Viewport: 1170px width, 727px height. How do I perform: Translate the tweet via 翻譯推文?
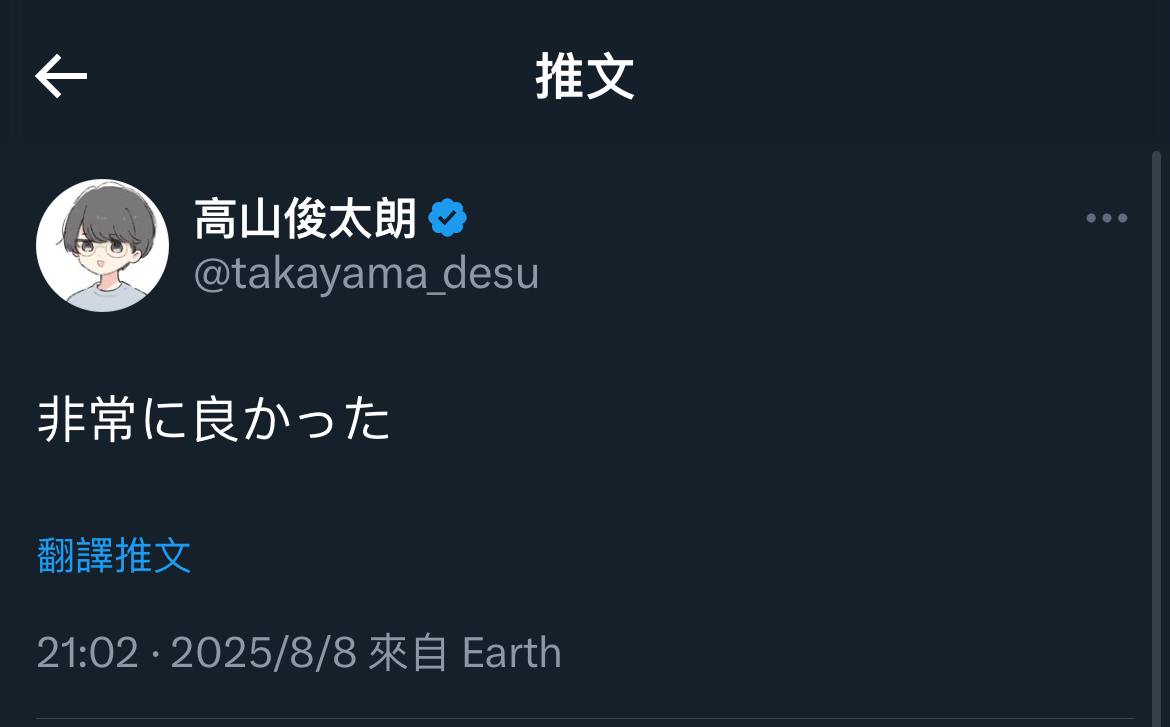tap(114, 555)
